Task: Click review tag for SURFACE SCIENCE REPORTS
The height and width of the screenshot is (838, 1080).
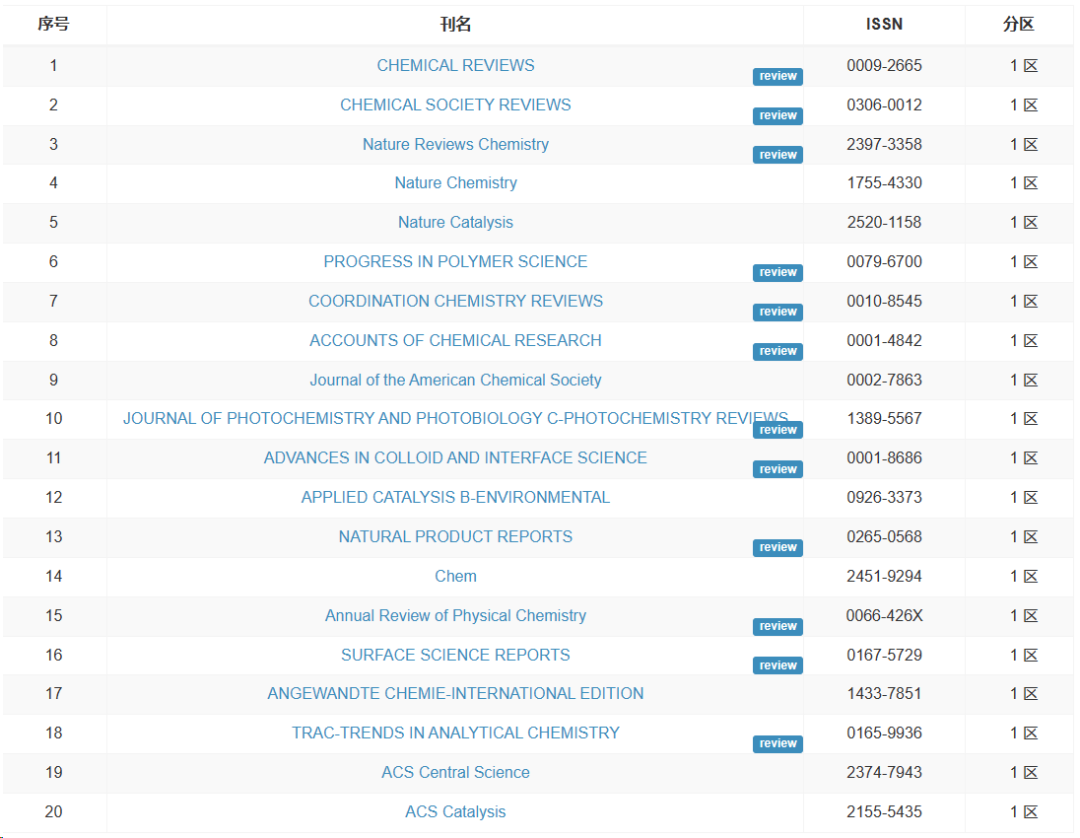Action: pyautogui.click(x=778, y=665)
